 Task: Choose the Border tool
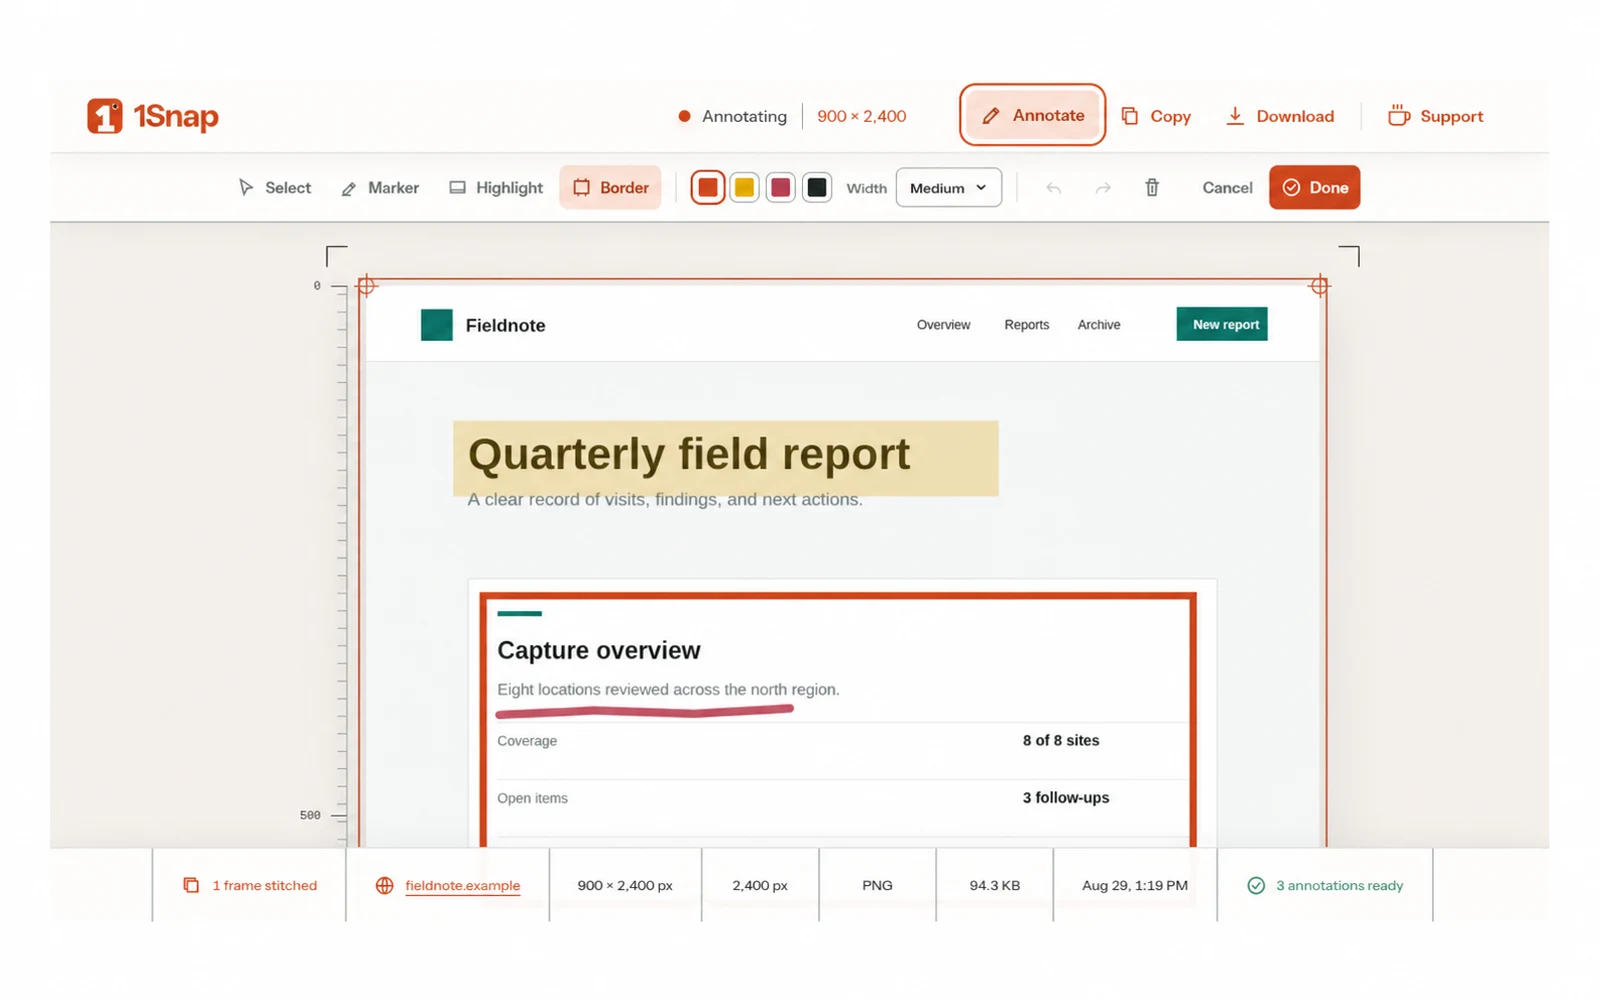(610, 187)
